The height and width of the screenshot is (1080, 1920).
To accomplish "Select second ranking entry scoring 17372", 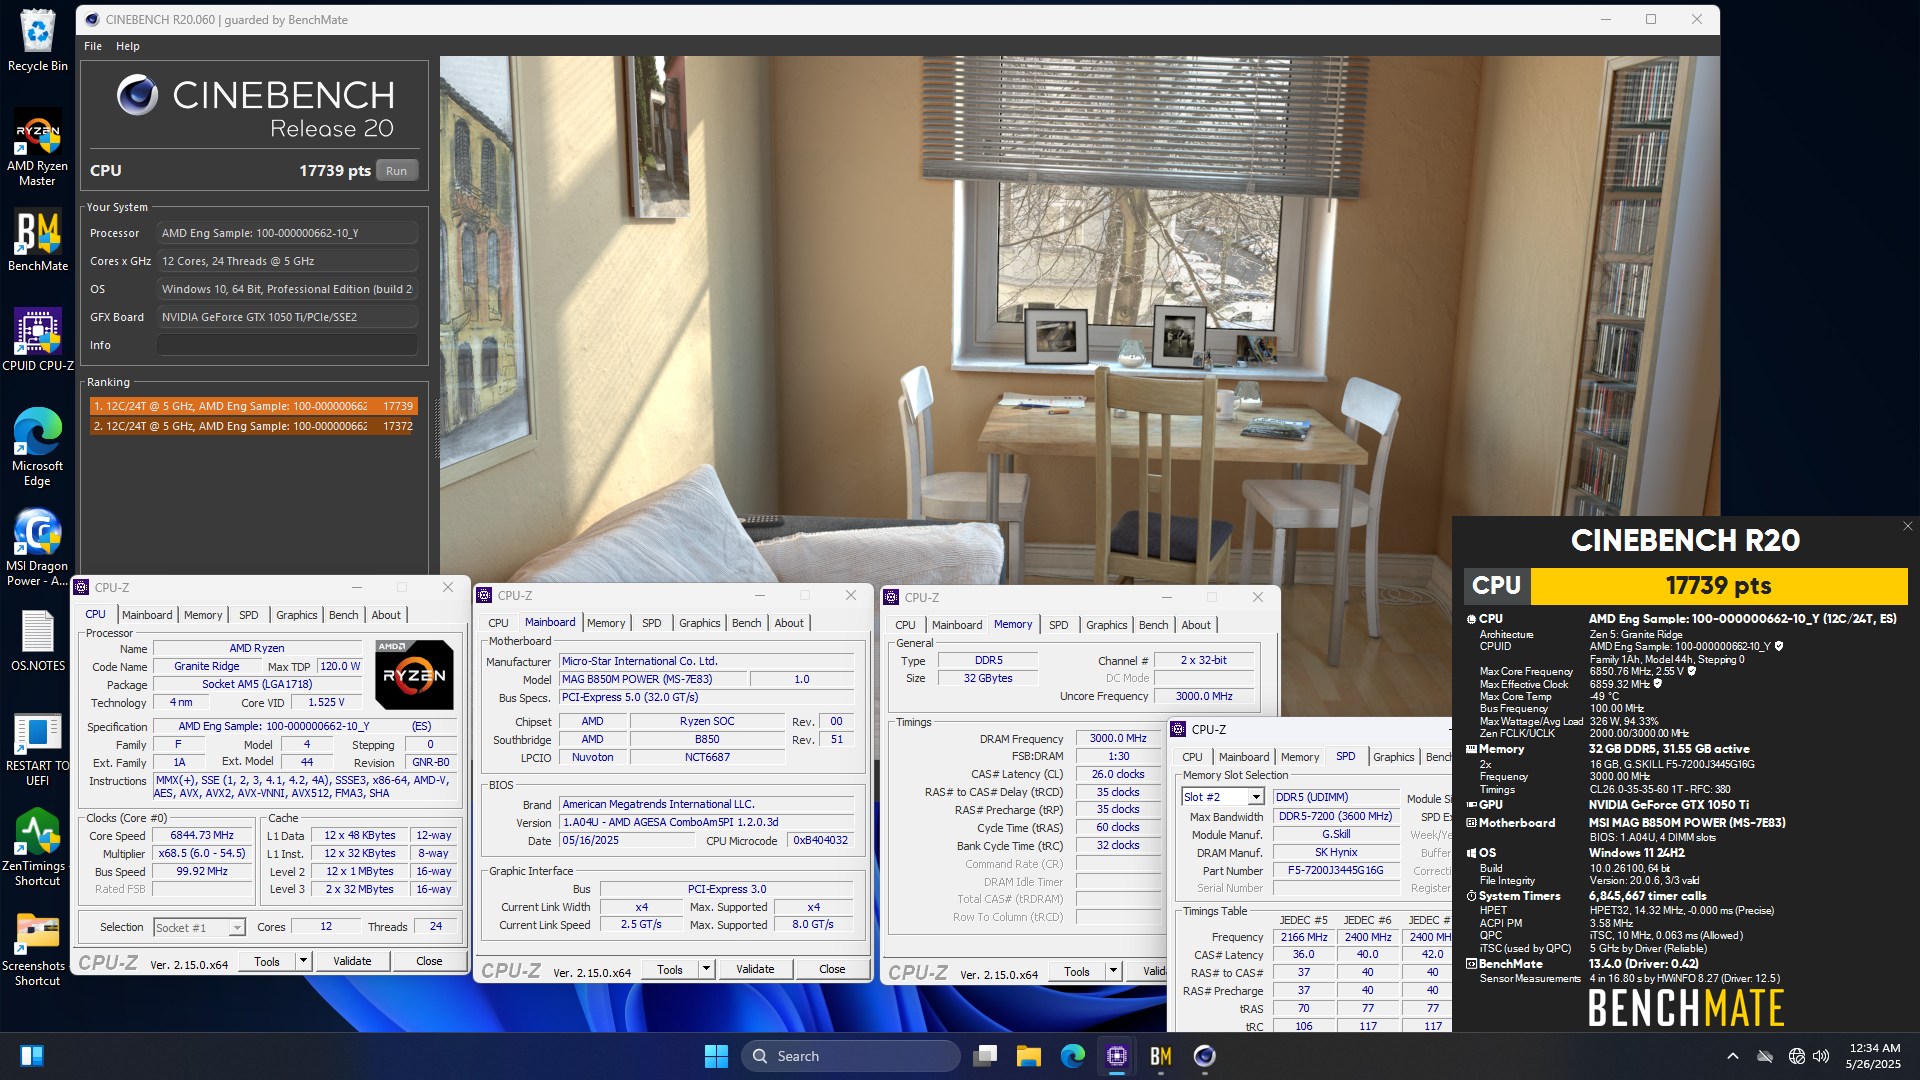I will (253, 426).
